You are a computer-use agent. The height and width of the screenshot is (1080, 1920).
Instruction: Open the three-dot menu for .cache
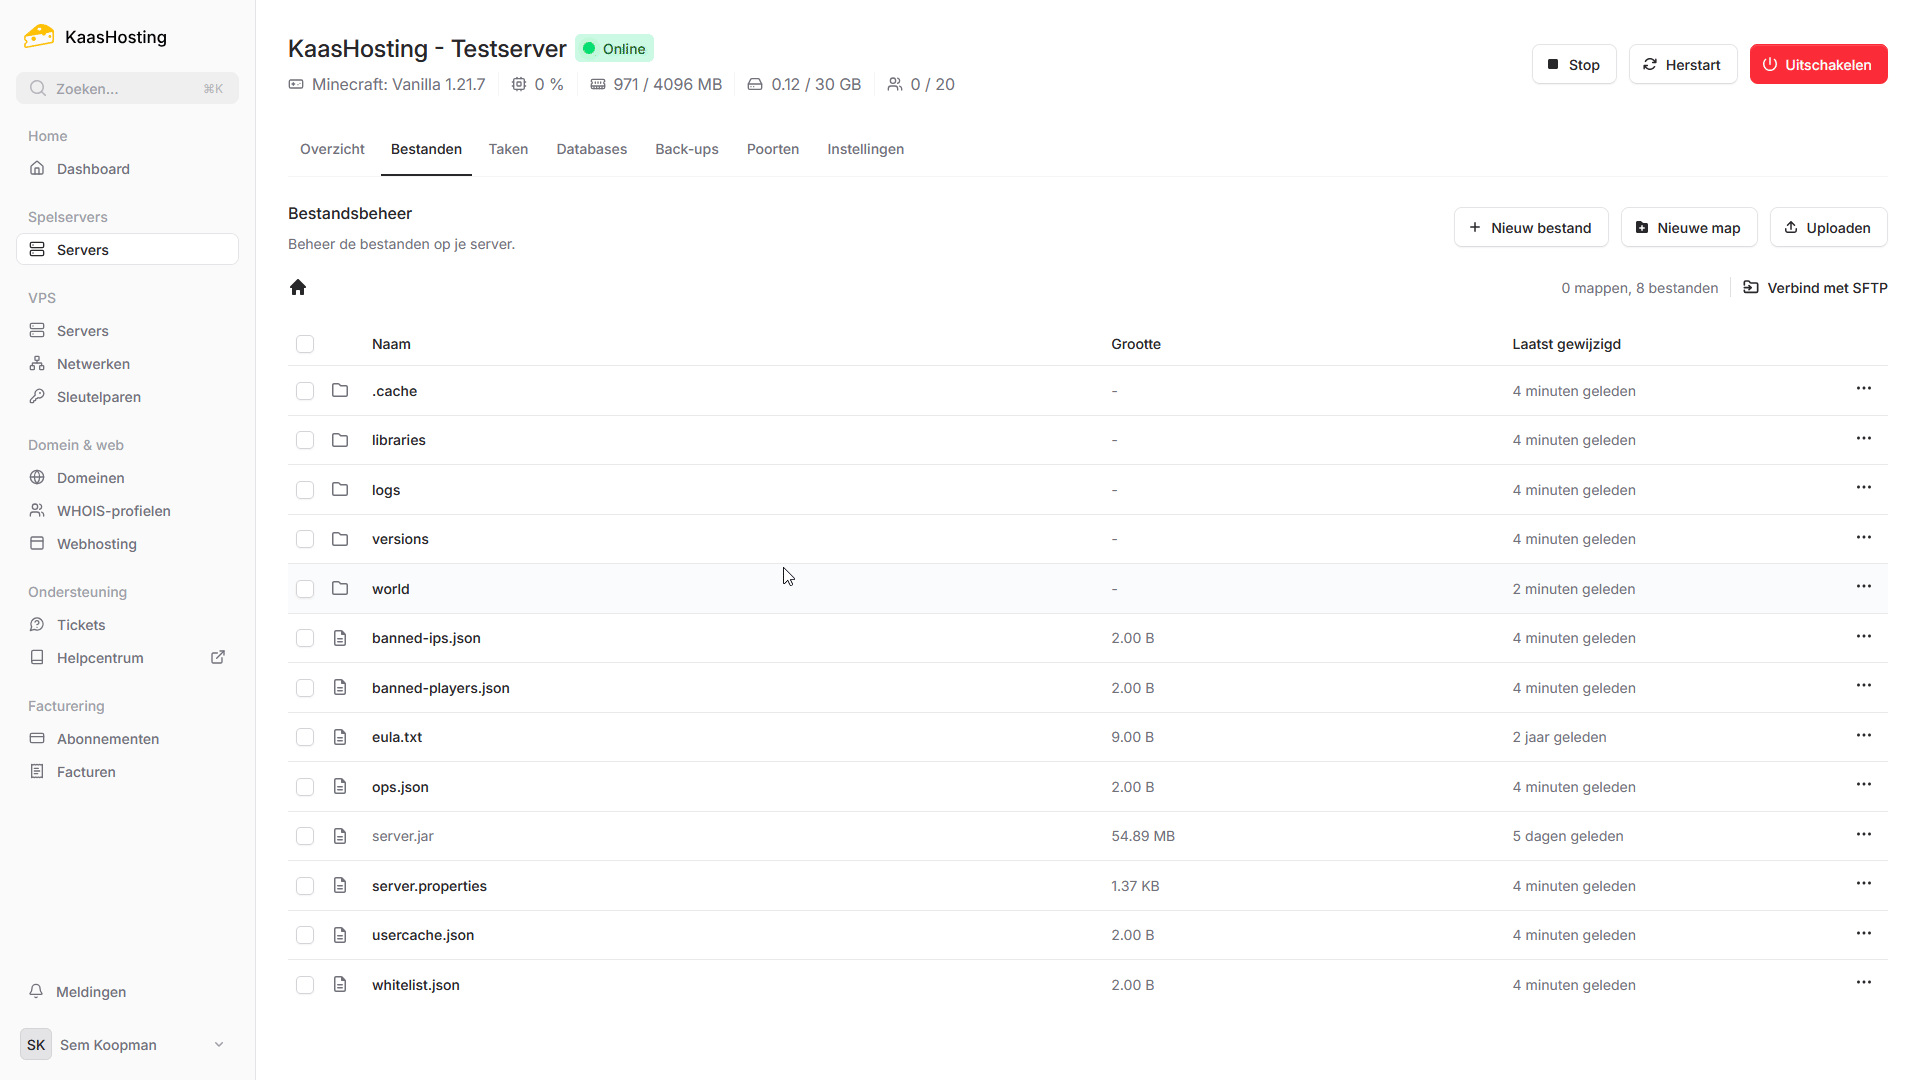pyautogui.click(x=1863, y=389)
